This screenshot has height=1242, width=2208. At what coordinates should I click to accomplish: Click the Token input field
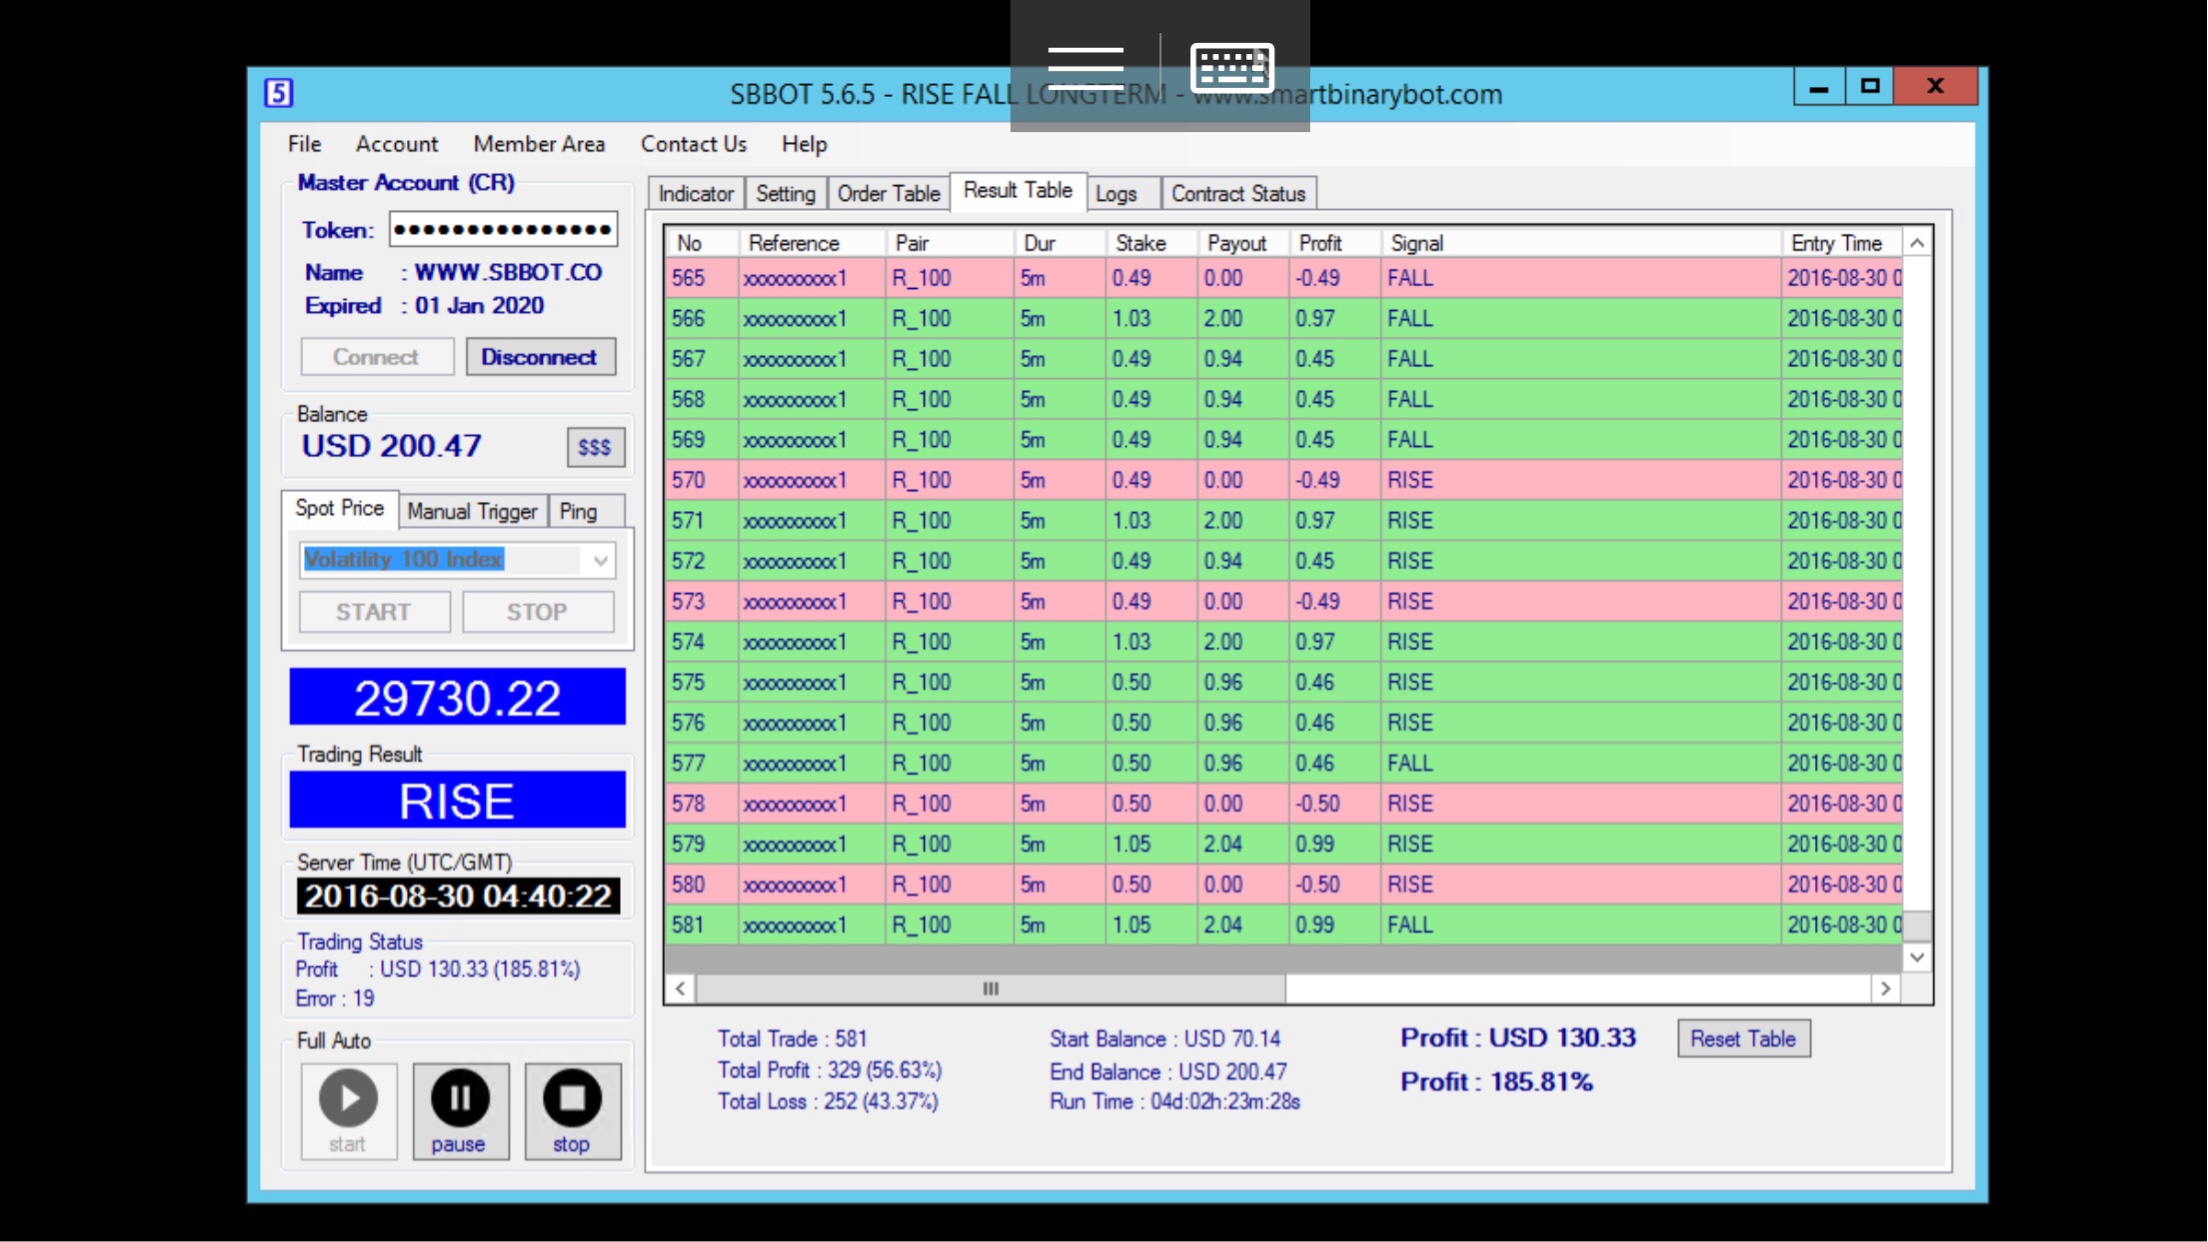(503, 229)
